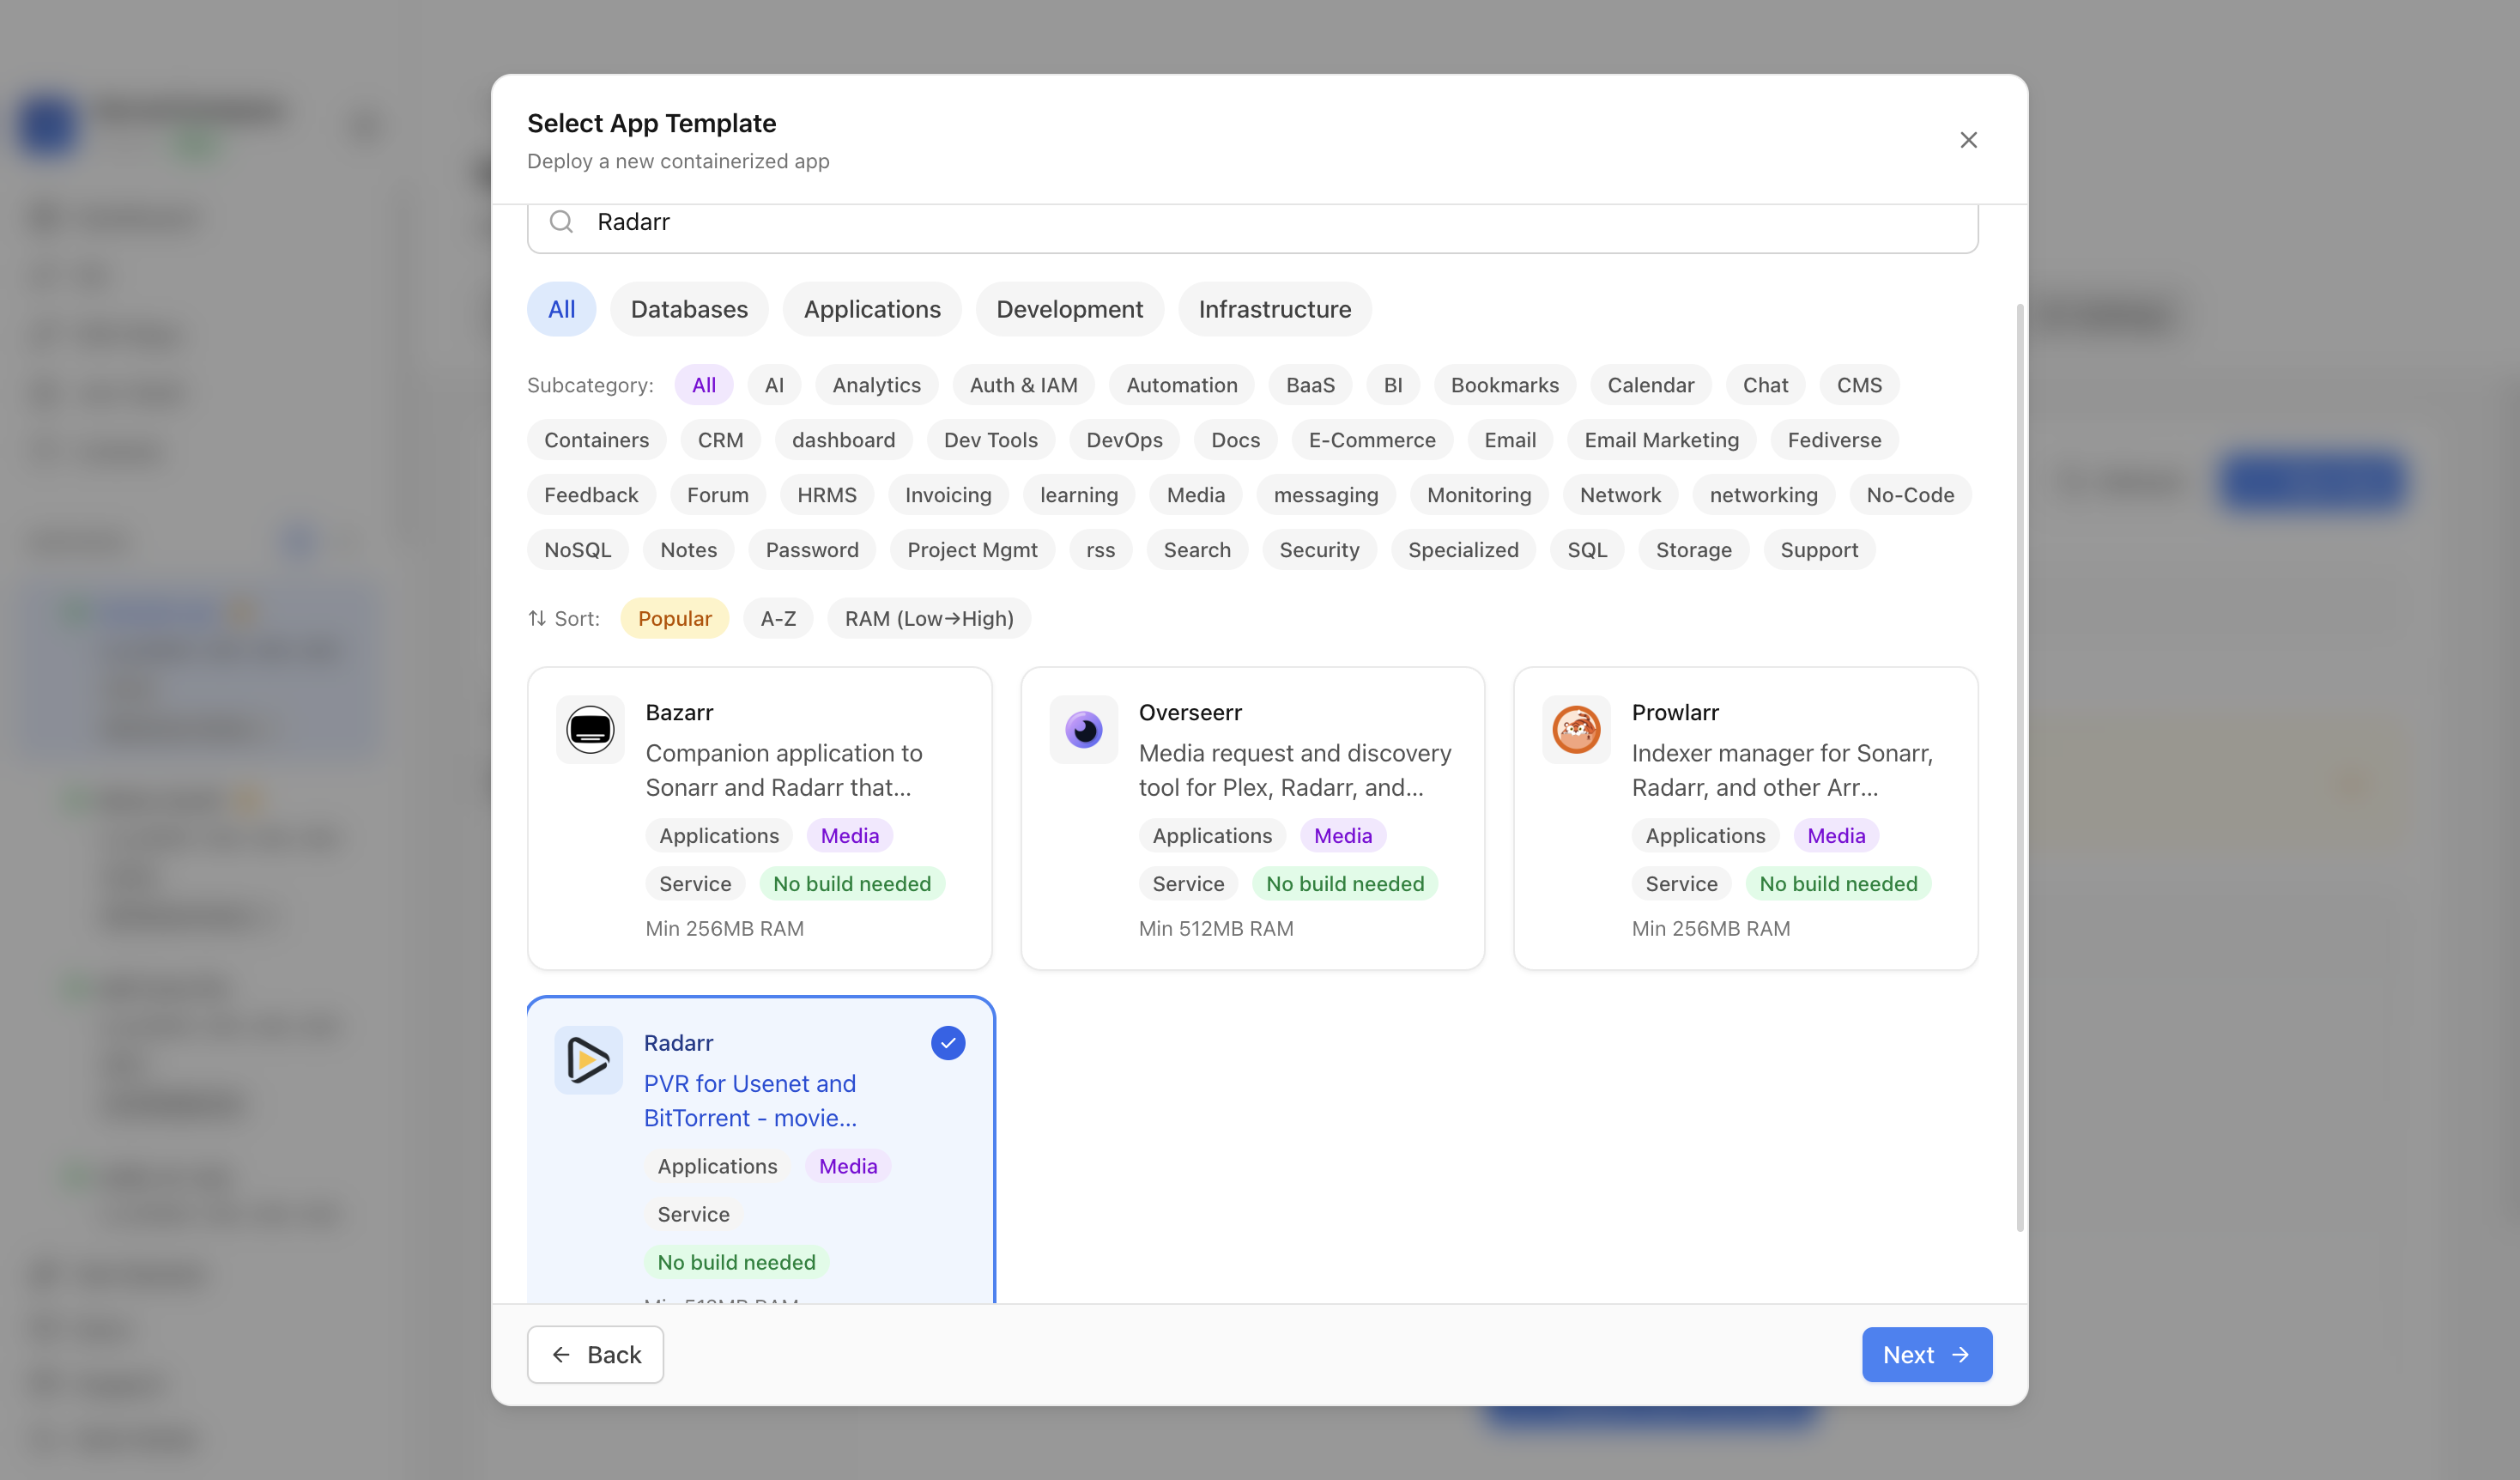Sort templates by Popular

click(674, 618)
